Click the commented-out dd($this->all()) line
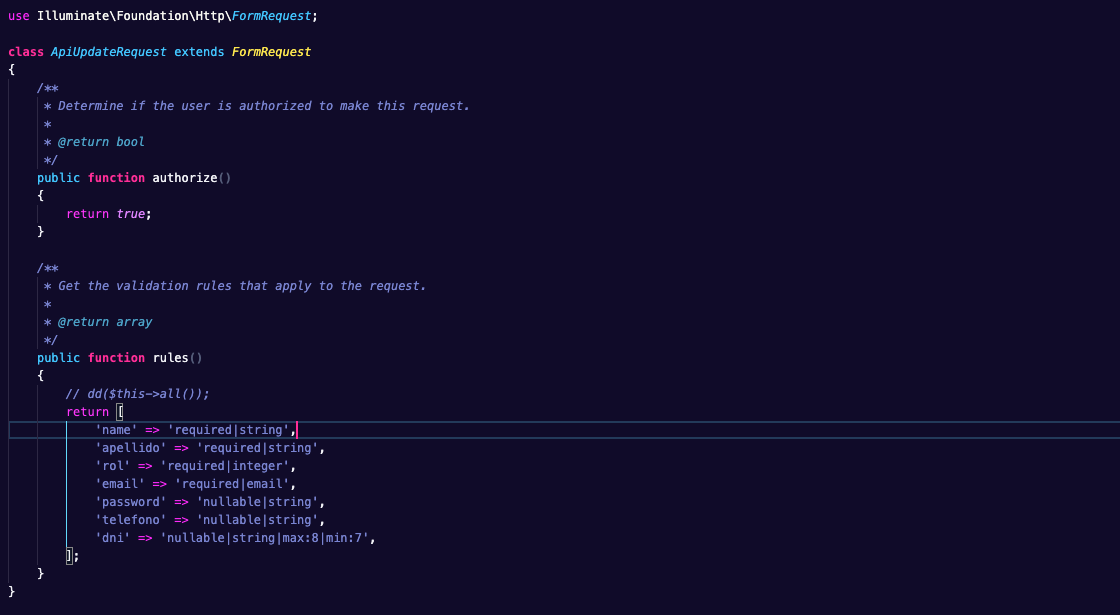Screen dimensions: 1120x615 coord(138,394)
